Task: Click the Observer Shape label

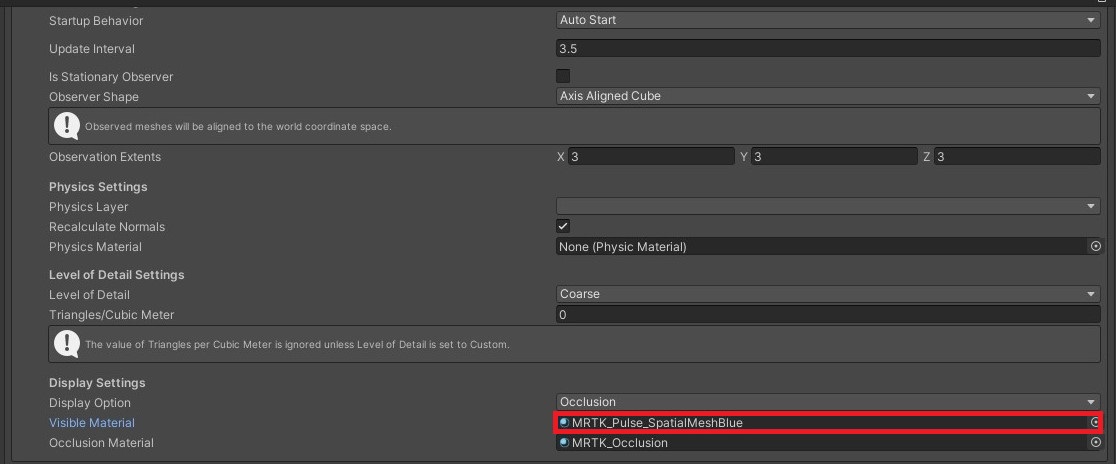Action: tap(94, 96)
